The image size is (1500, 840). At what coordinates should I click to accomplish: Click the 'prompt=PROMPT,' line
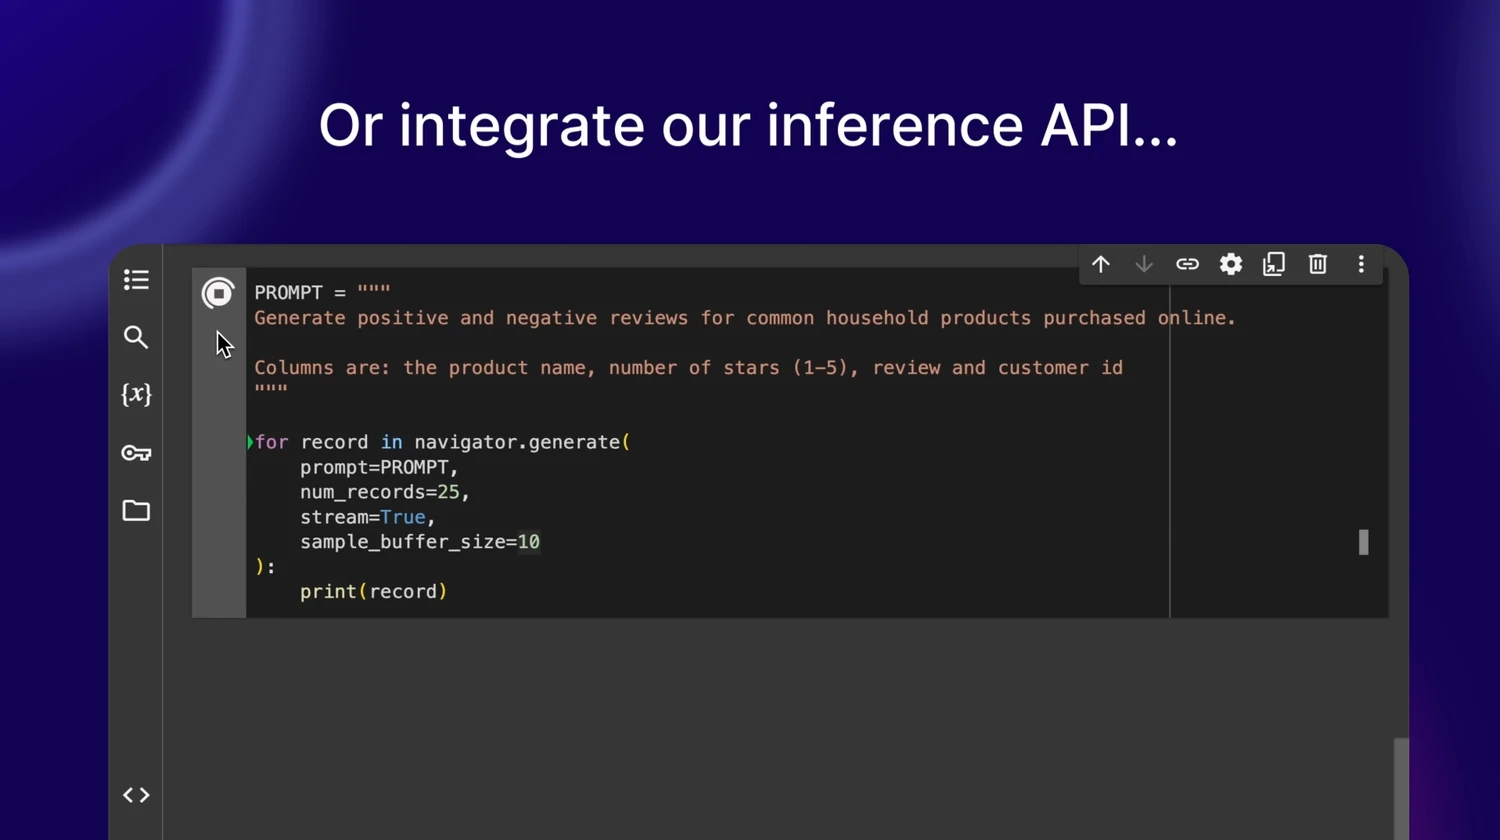pyautogui.click(x=379, y=467)
